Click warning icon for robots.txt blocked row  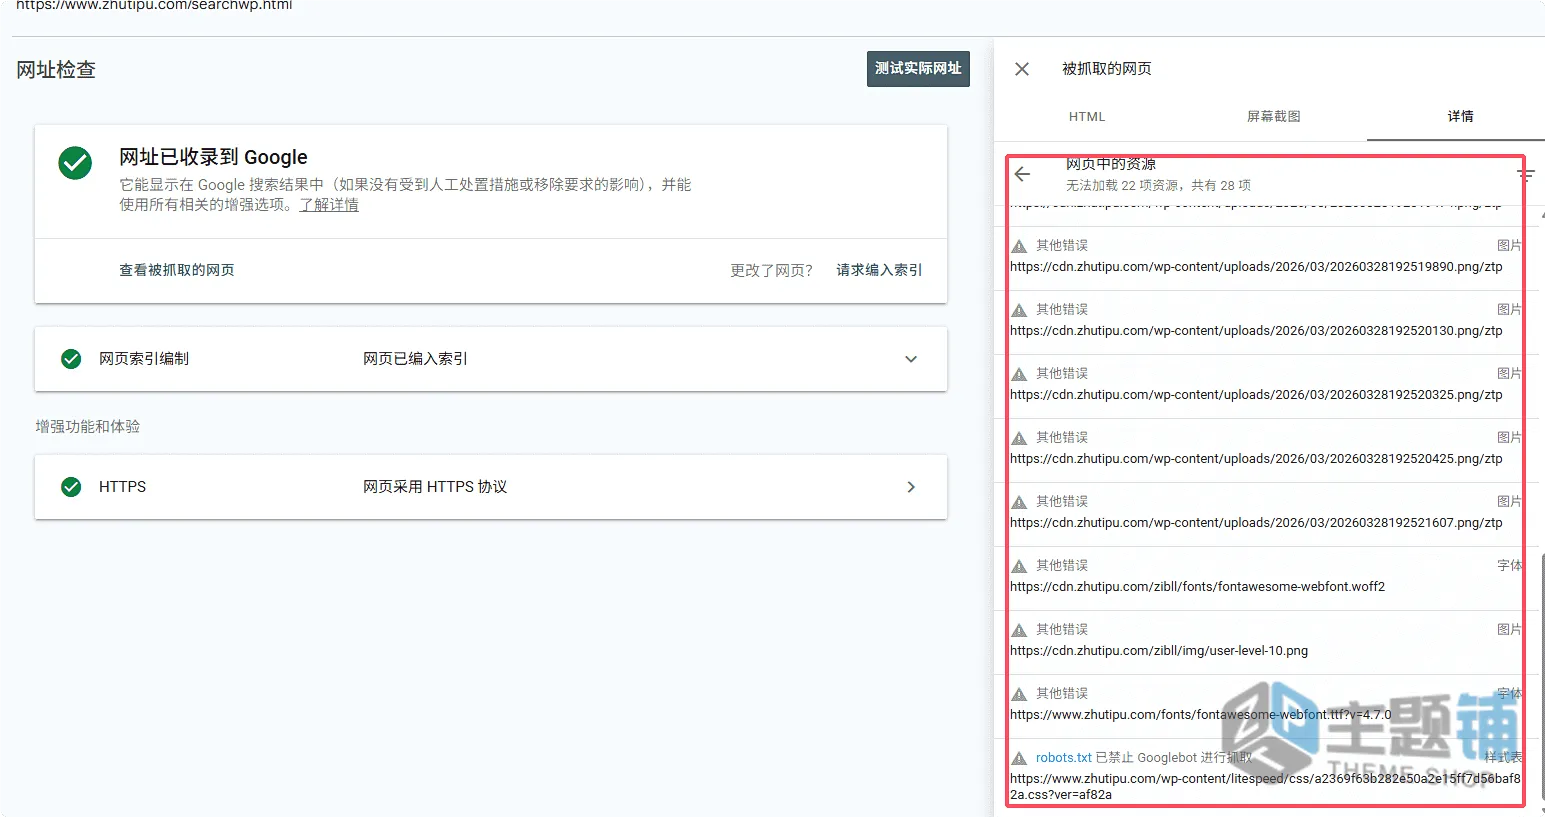1019,758
